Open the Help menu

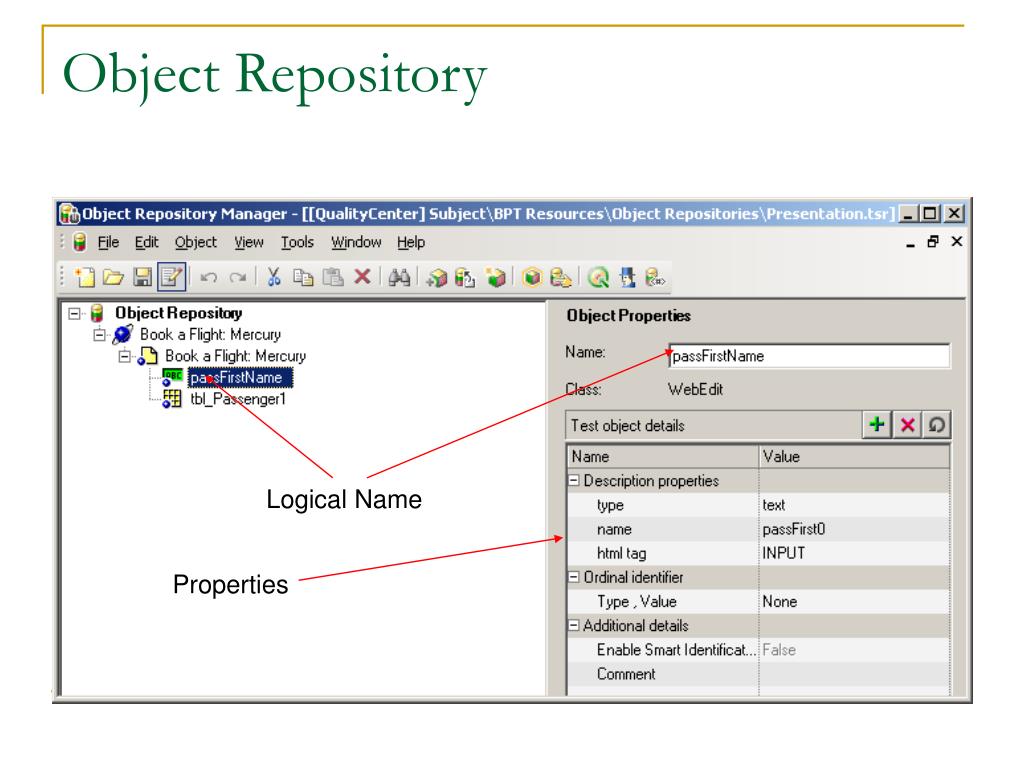411,242
